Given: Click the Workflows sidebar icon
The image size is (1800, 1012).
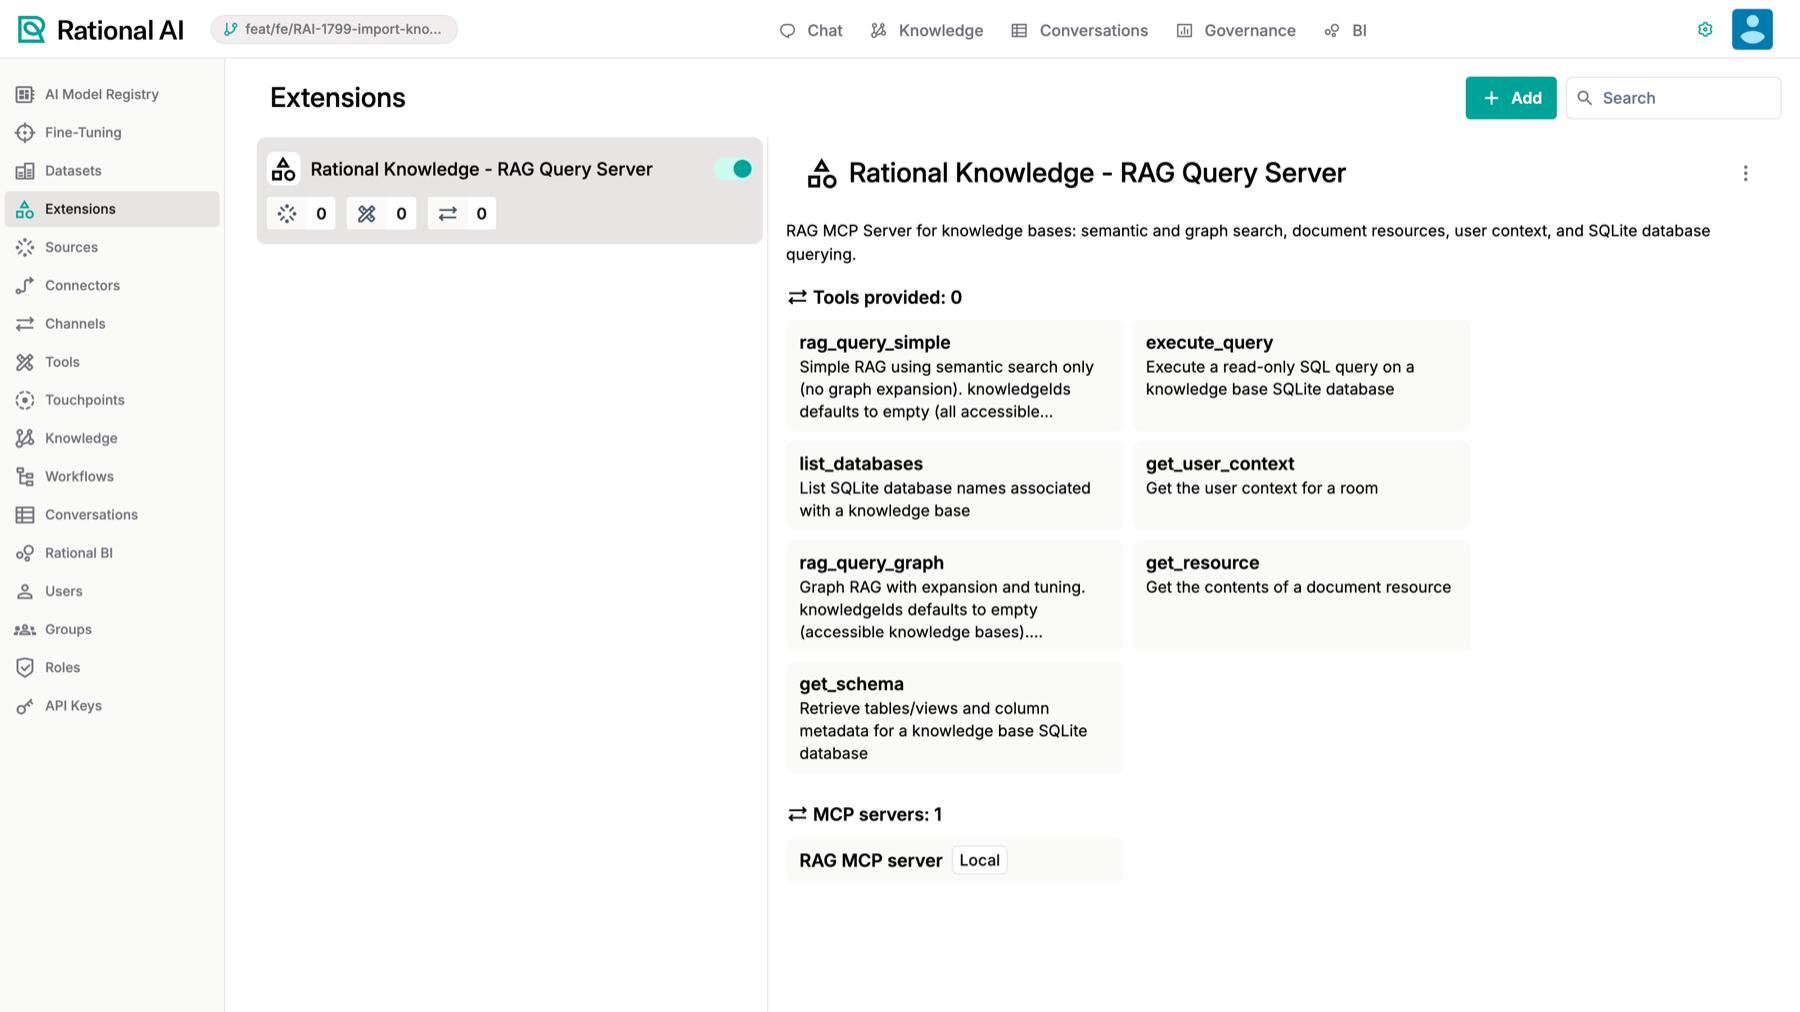Looking at the screenshot, I should (x=25, y=477).
